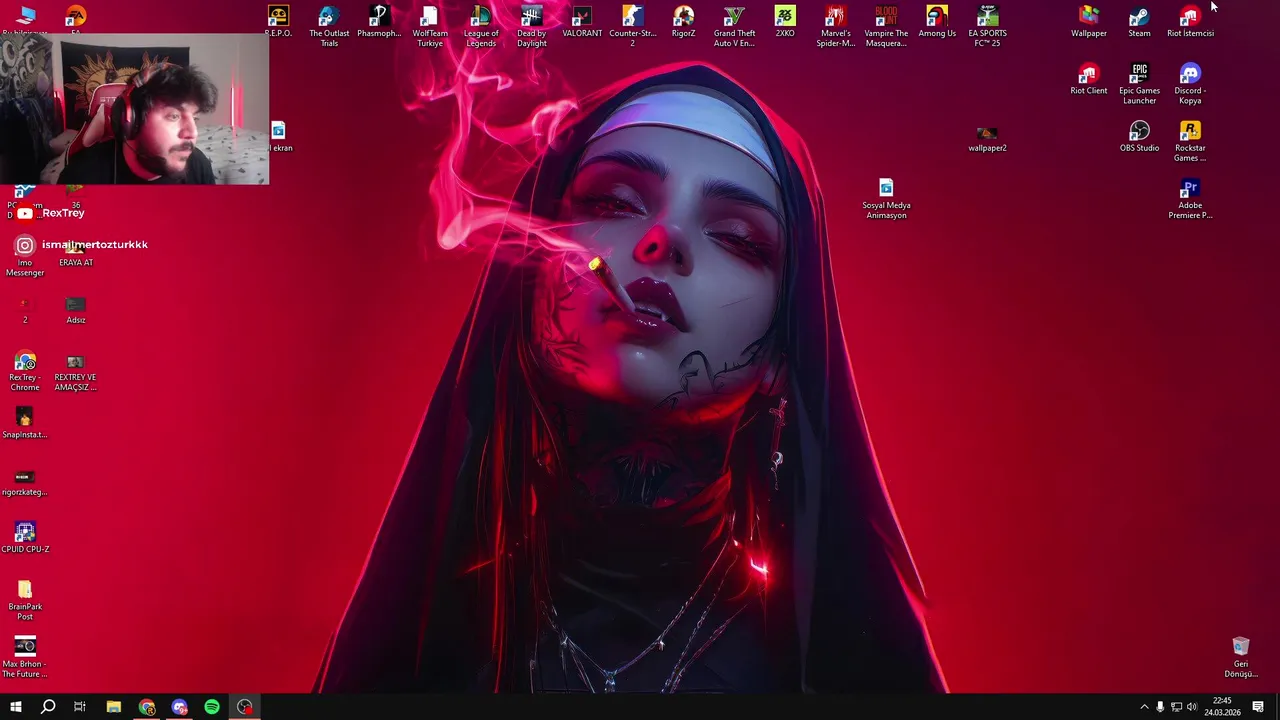Switch to OBS Studio on the taskbar
Image resolution: width=1280 pixels, height=720 pixels.
pyautogui.click(x=245, y=707)
